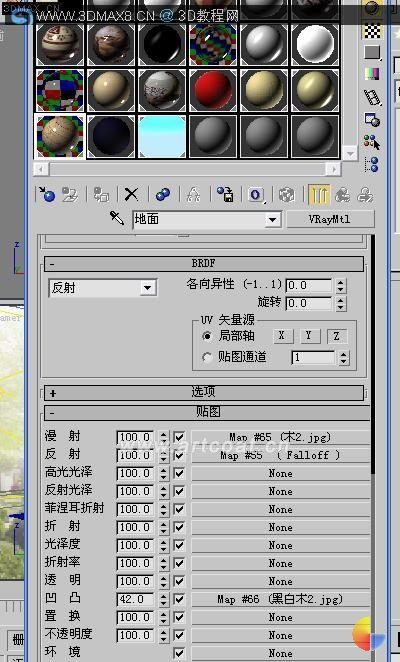This screenshot has height=662, width=400.
Task: Pick material from object with eyedropper
Action: tap(117, 219)
